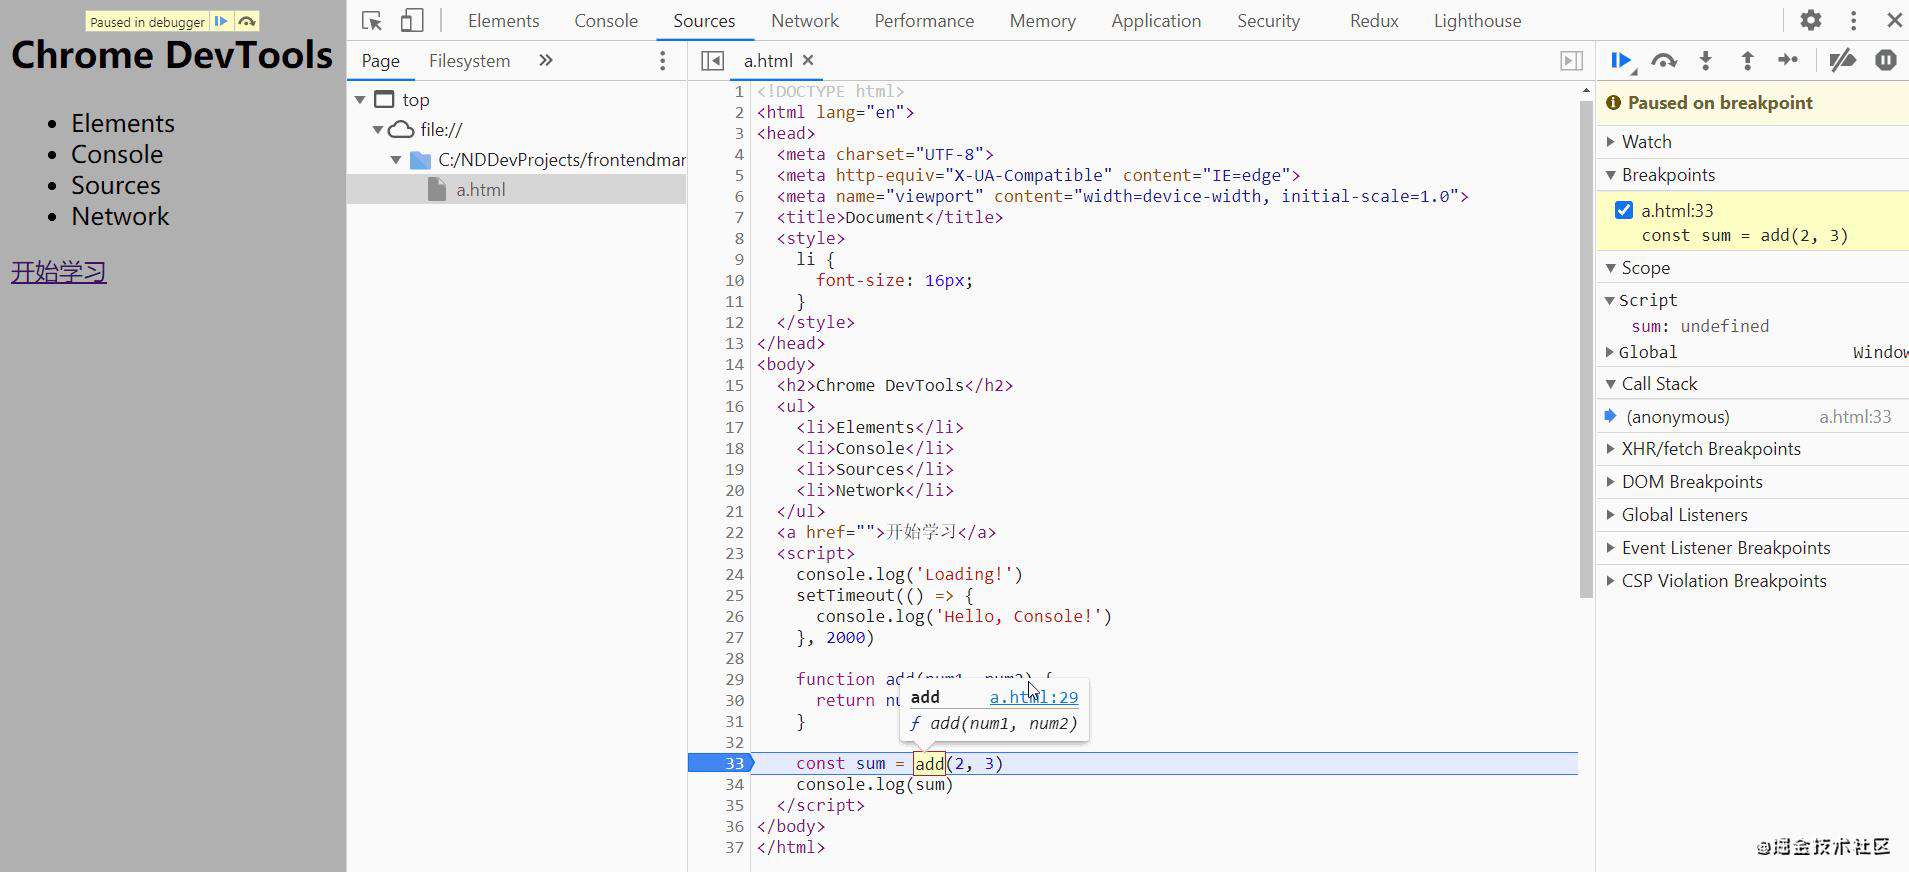
Task: Toggle device toolbar icon
Action: click(x=412, y=20)
